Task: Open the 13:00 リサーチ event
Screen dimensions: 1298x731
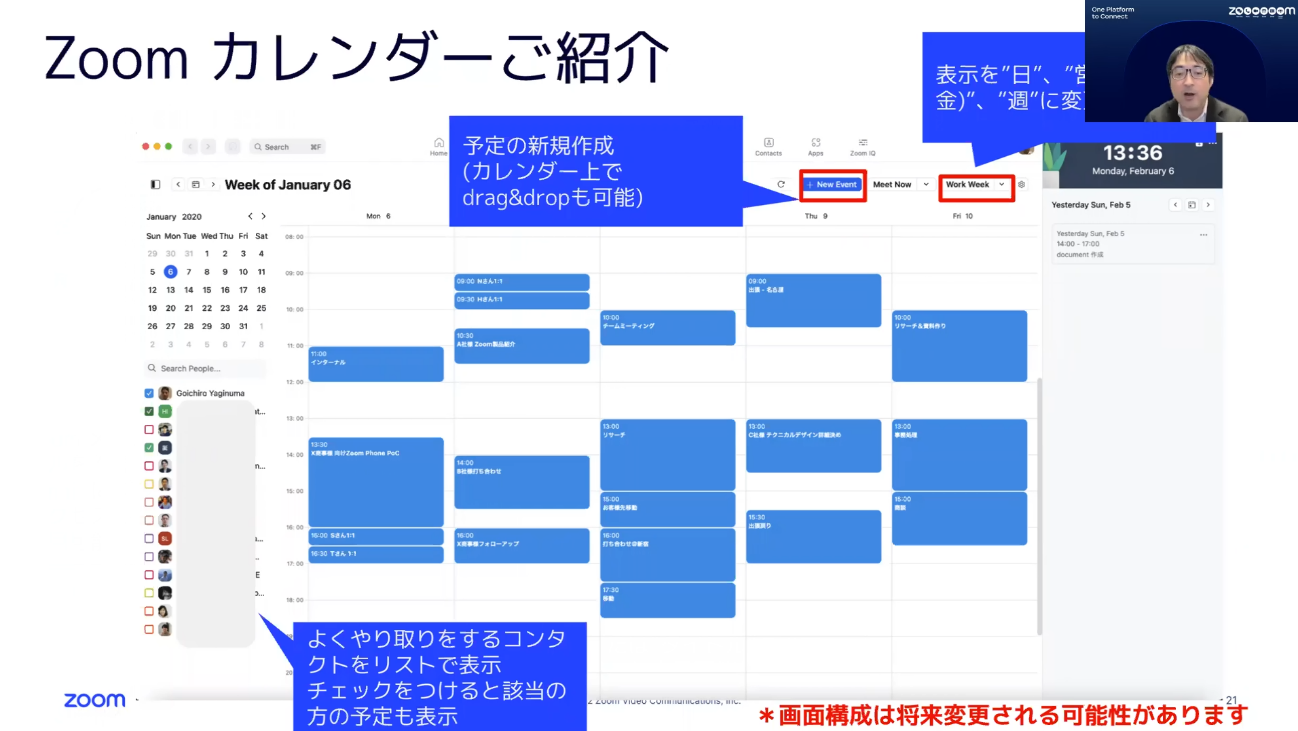Action: pyautogui.click(x=668, y=455)
